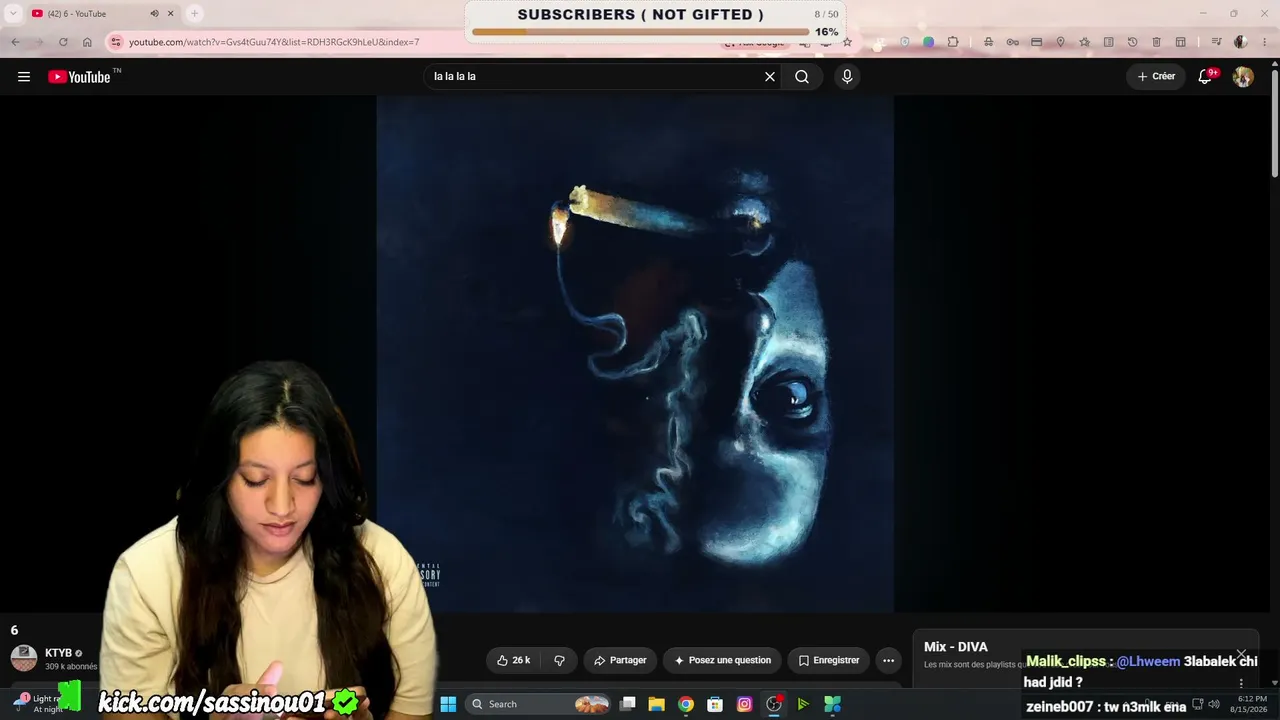Click the Créer button

pos(1156,77)
